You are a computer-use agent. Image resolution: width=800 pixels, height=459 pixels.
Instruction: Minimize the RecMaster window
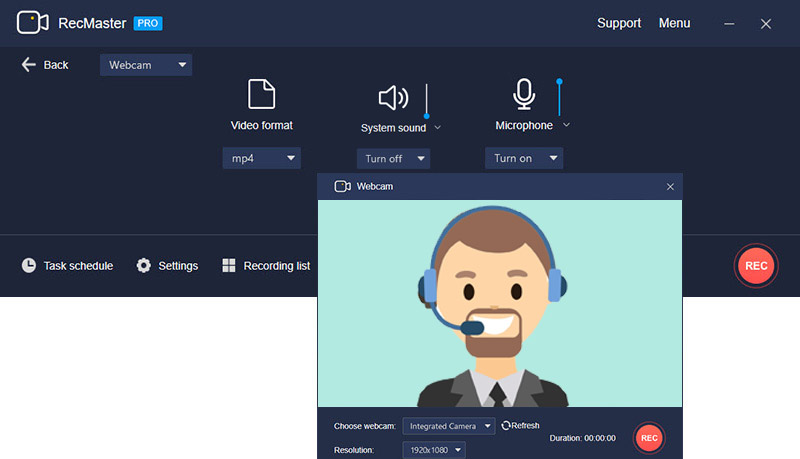[729, 24]
